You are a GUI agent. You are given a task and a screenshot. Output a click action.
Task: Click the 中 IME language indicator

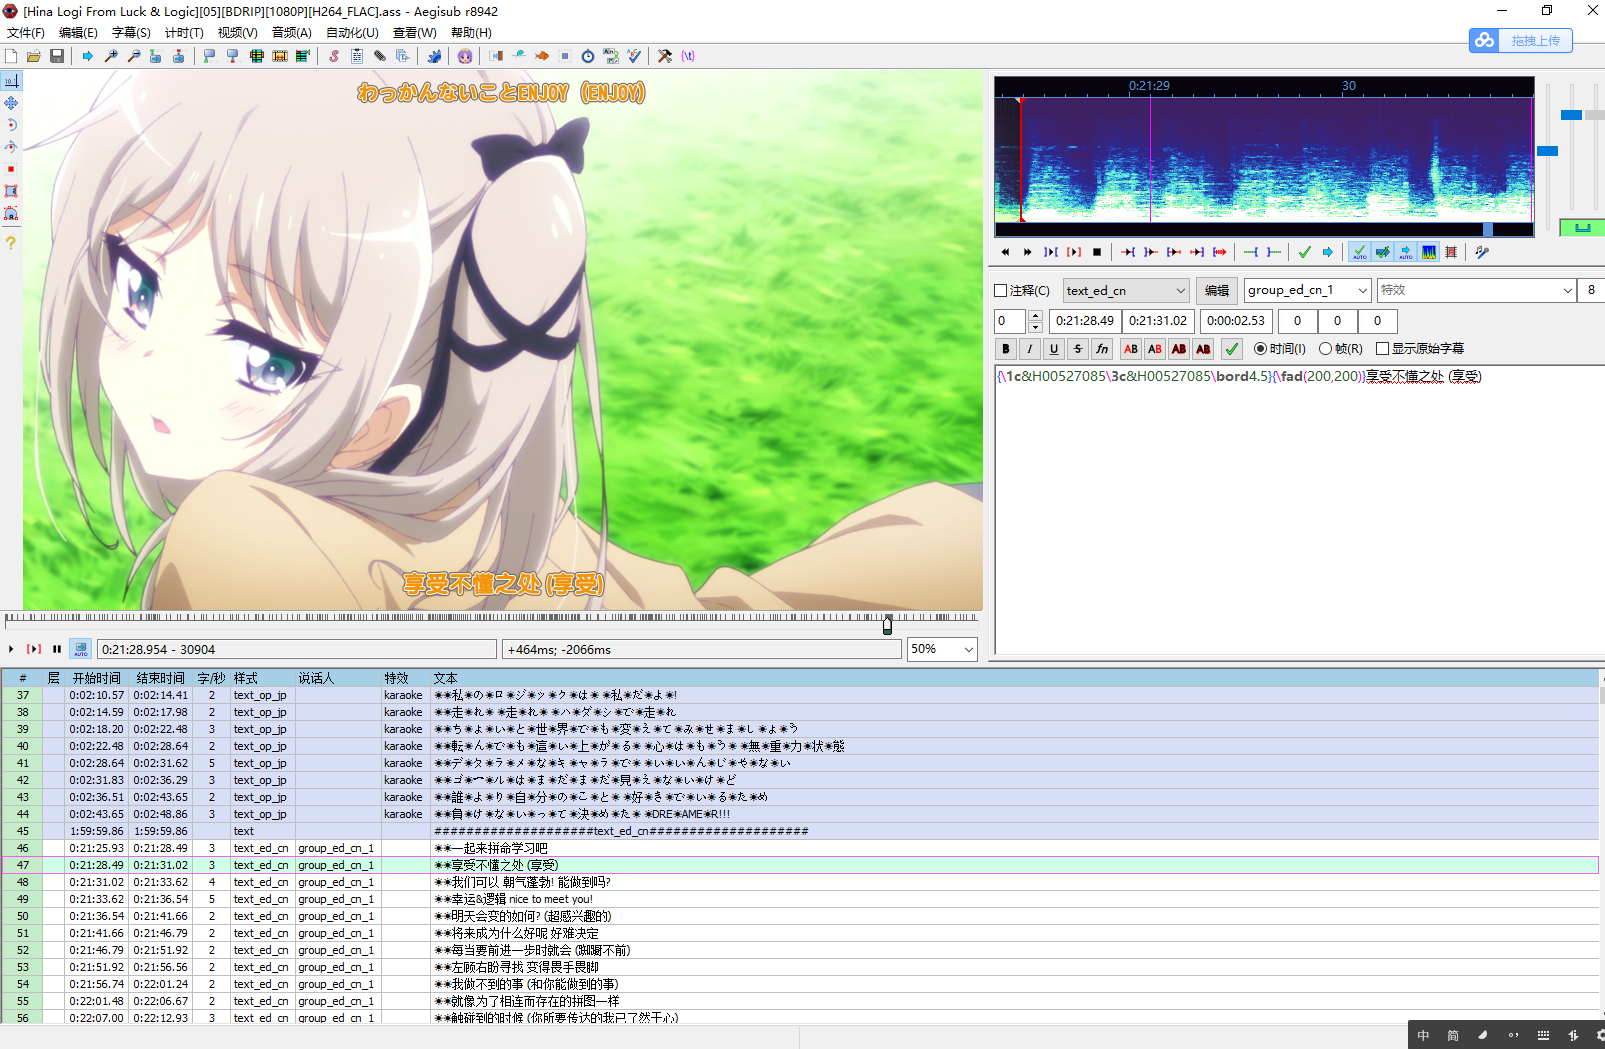pyautogui.click(x=1423, y=1036)
